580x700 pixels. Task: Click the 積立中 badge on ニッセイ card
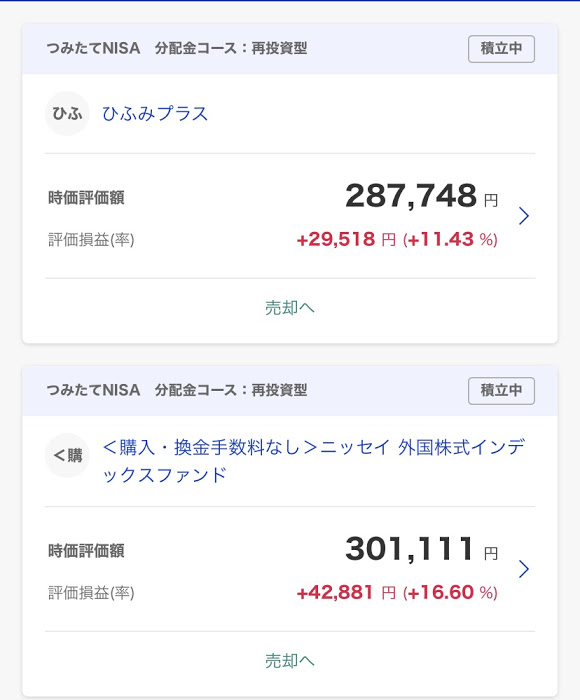click(501, 391)
